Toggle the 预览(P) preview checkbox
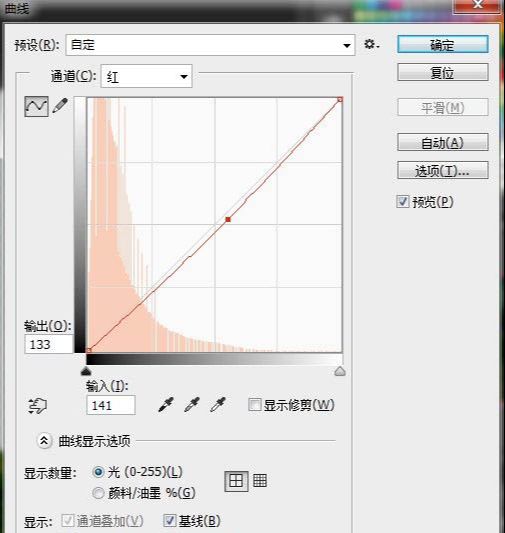The width and height of the screenshot is (505, 533). [x=403, y=202]
